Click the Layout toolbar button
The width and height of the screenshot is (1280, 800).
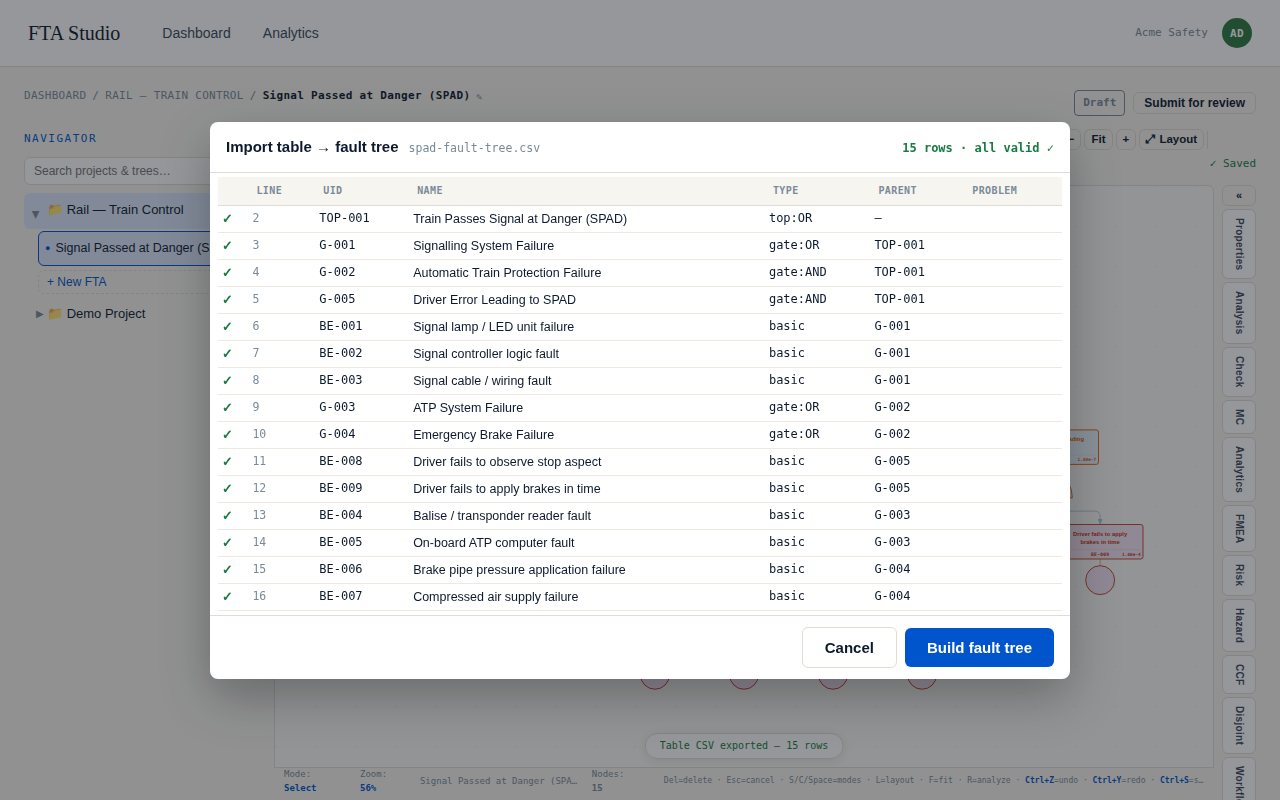(x=1172, y=140)
